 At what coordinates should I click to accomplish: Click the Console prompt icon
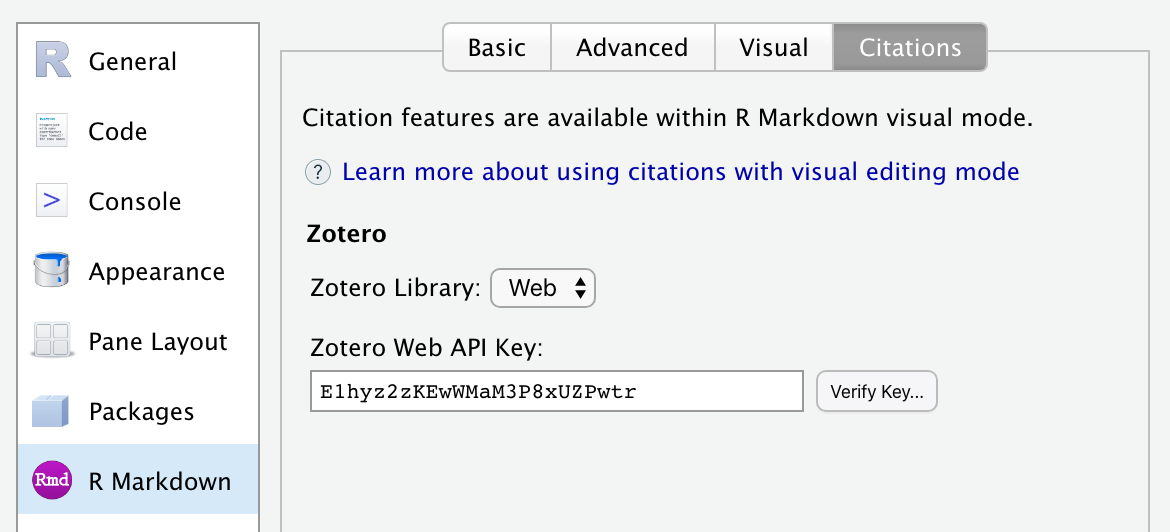click(x=51, y=201)
